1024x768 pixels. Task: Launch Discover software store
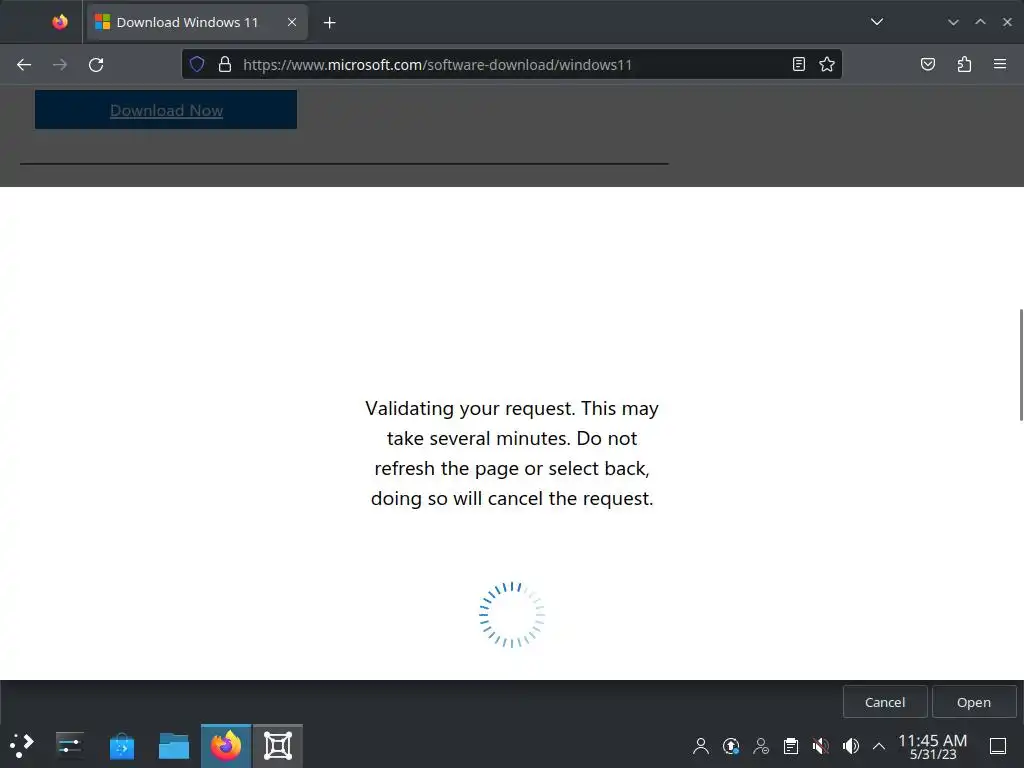121,745
